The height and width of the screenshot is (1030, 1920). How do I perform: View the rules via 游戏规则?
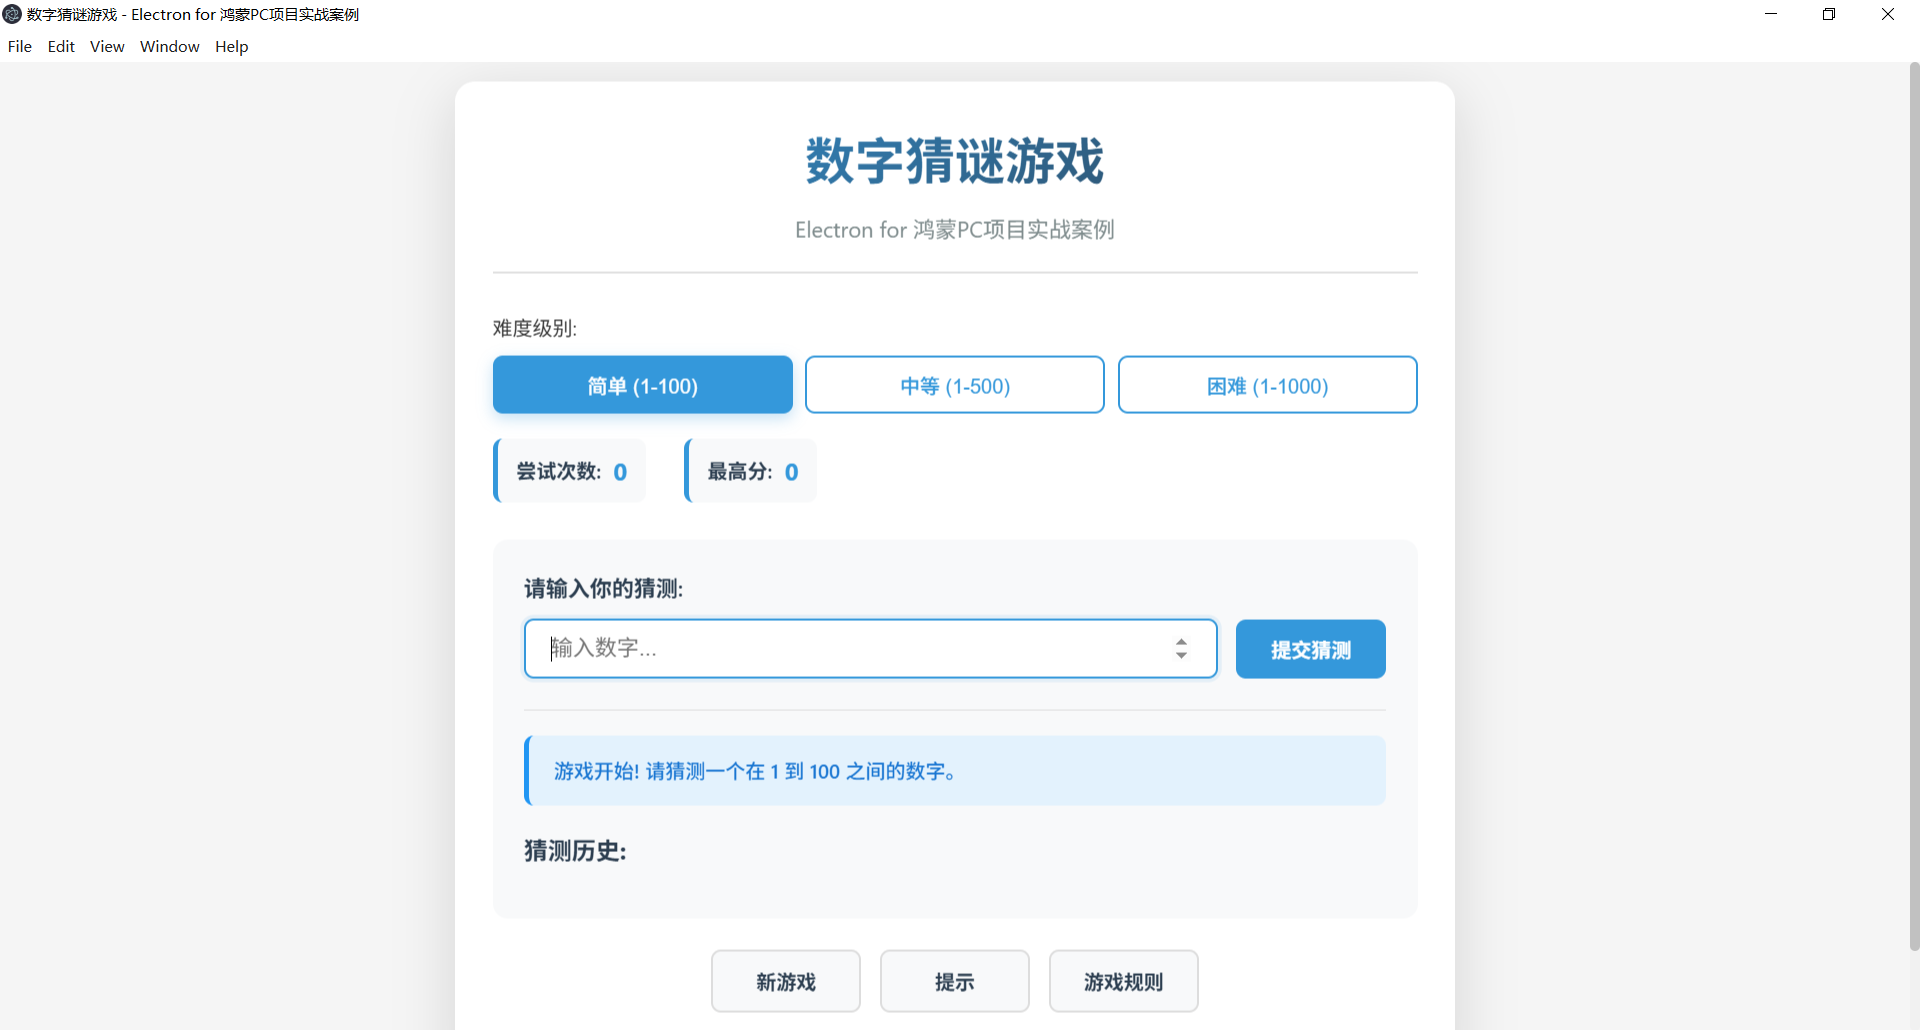point(1123,981)
